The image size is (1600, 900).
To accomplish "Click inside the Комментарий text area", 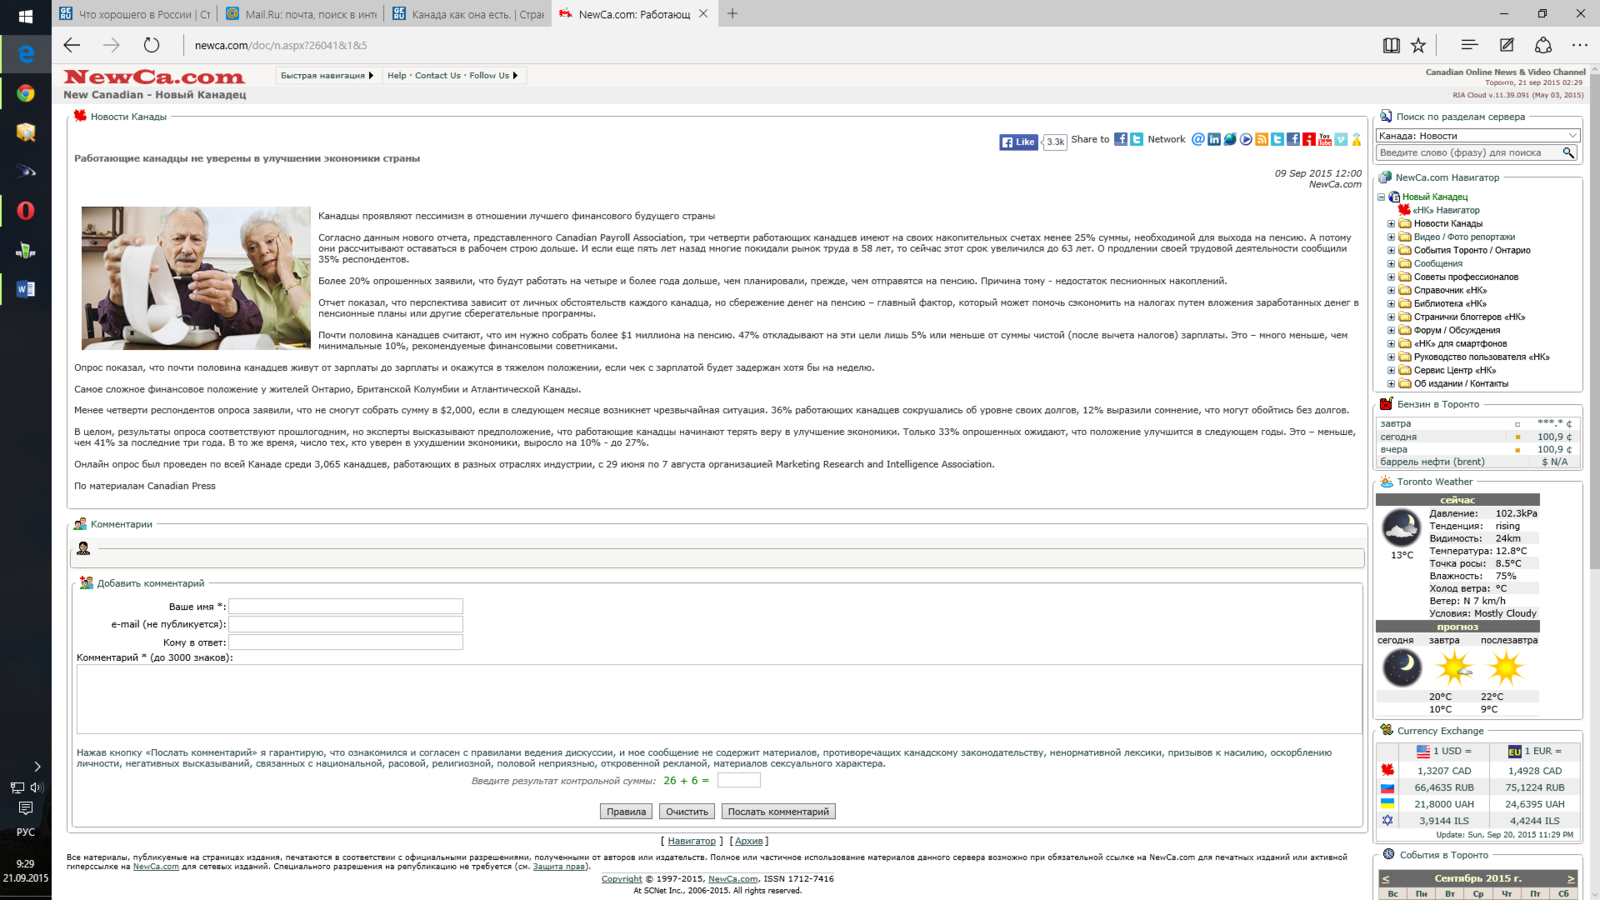I will [x=719, y=699].
